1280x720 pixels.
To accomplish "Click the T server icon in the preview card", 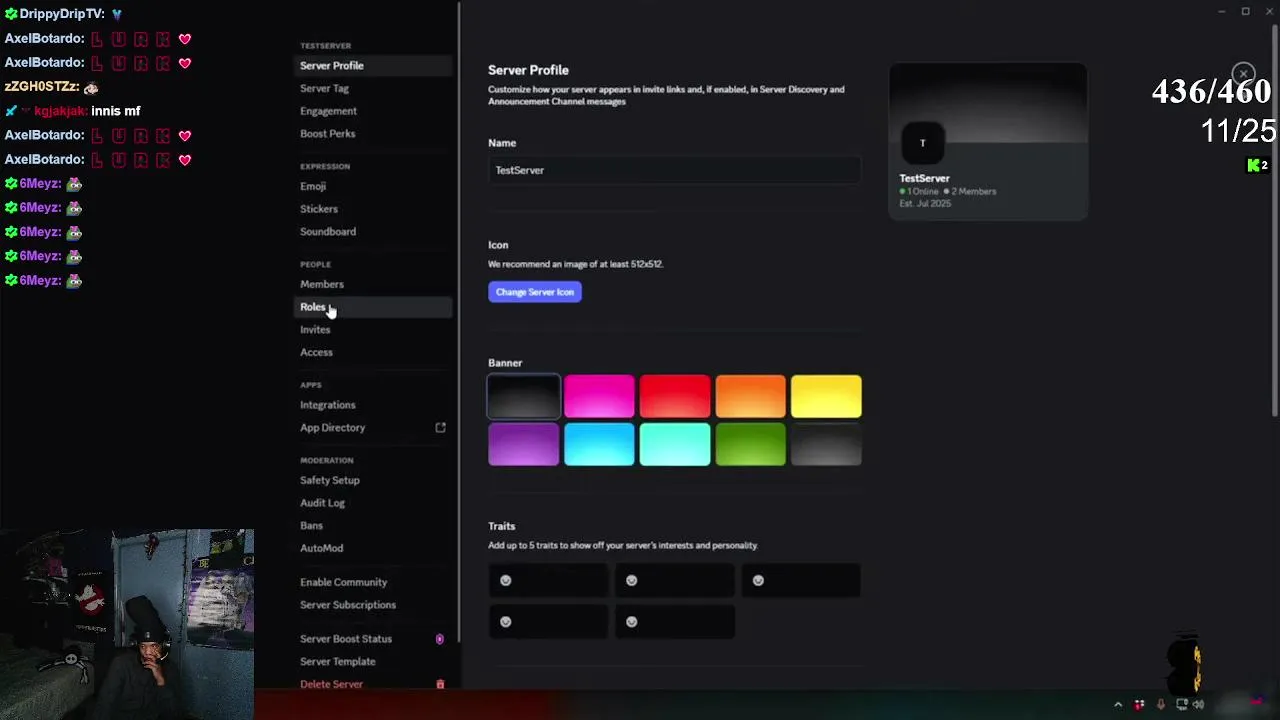I will (922, 143).
